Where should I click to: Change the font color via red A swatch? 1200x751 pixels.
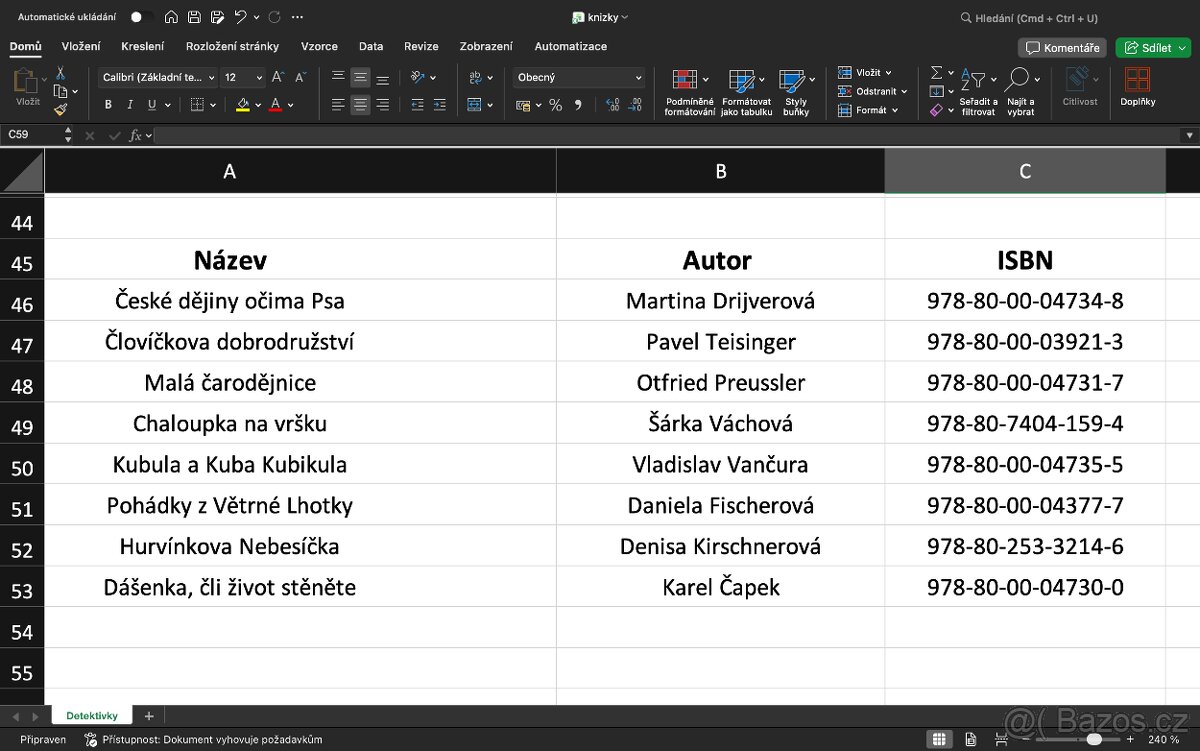(276, 104)
